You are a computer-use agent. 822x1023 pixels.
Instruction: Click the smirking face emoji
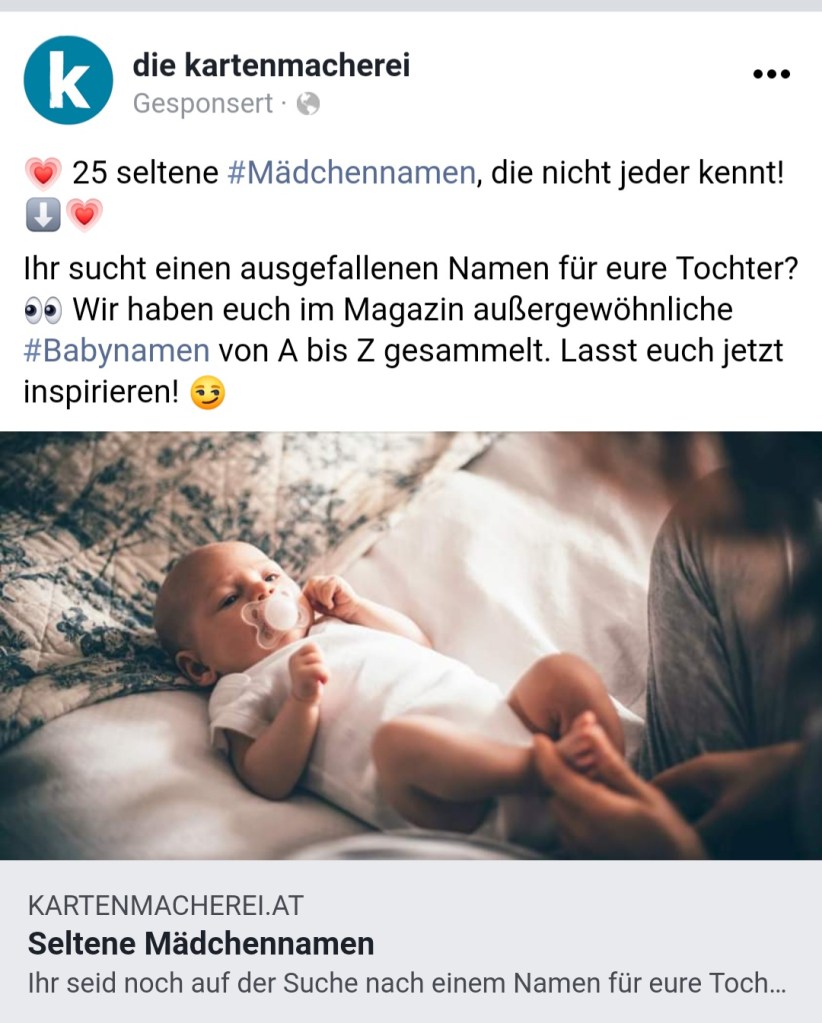click(x=207, y=393)
